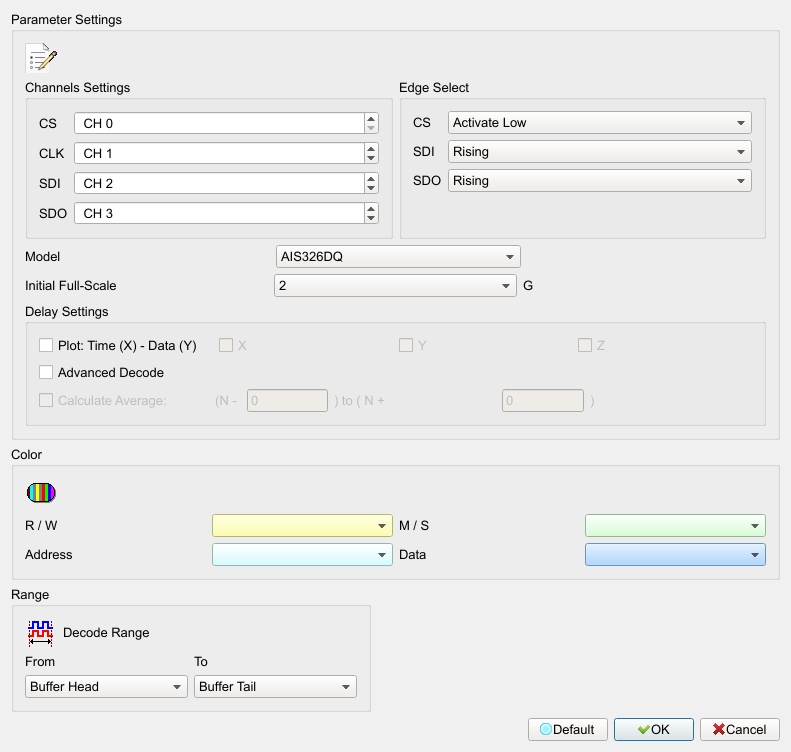Open the SDO Rising edge dropdown
The image size is (791, 752).
(600, 181)
